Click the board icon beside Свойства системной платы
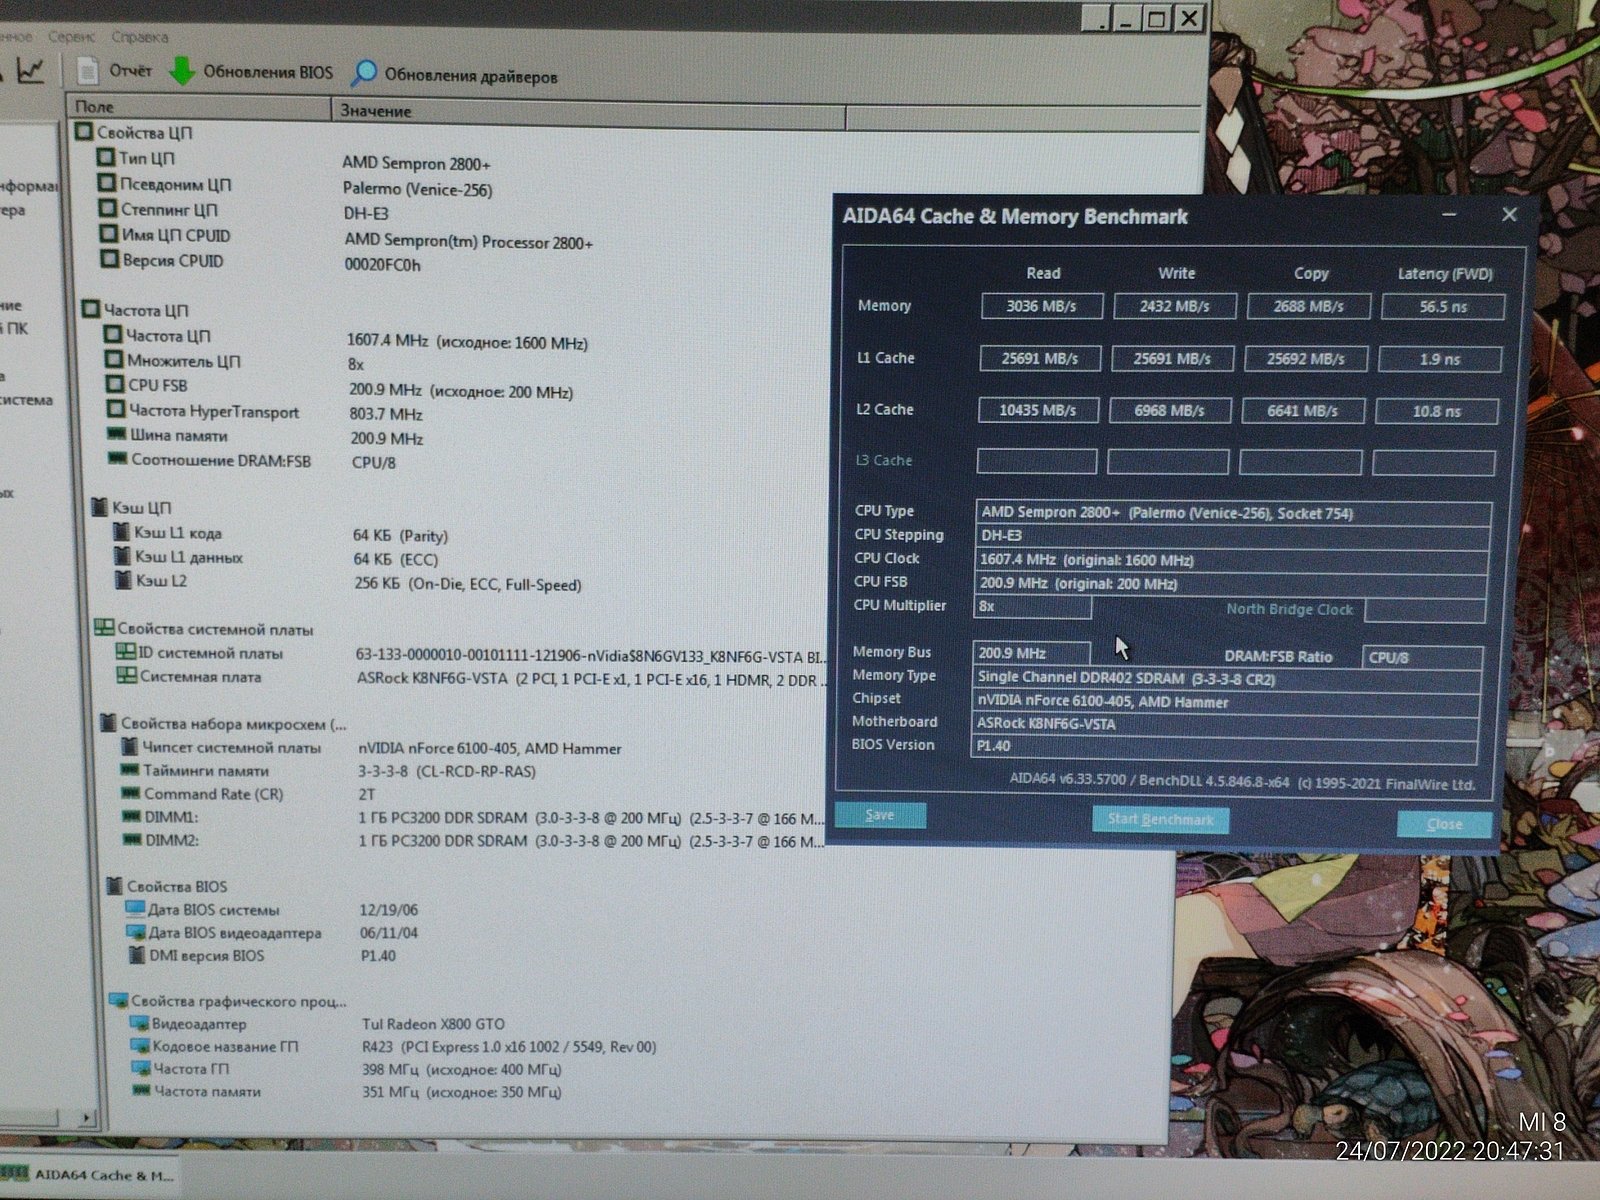The height and width of the screenshot is (1200, 1600). pyautogui.click(x=103, y=628)
